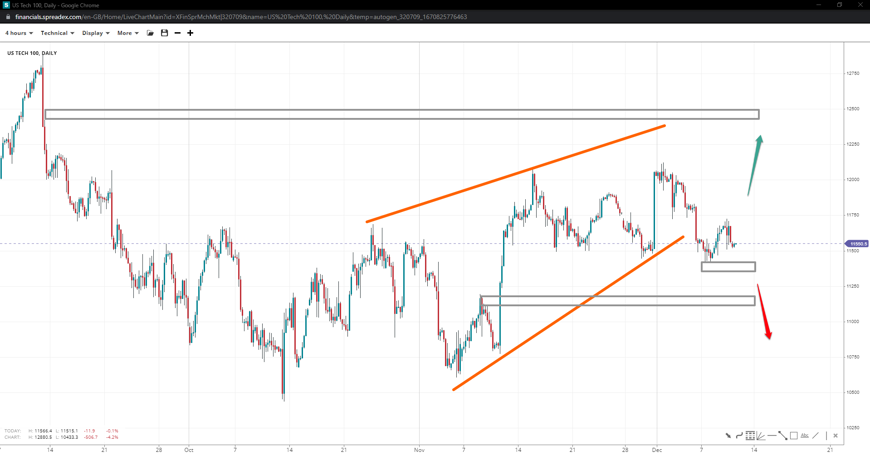Open the Display dropdown menu
The height and width of the screenshot is (456, 870).
95,33
